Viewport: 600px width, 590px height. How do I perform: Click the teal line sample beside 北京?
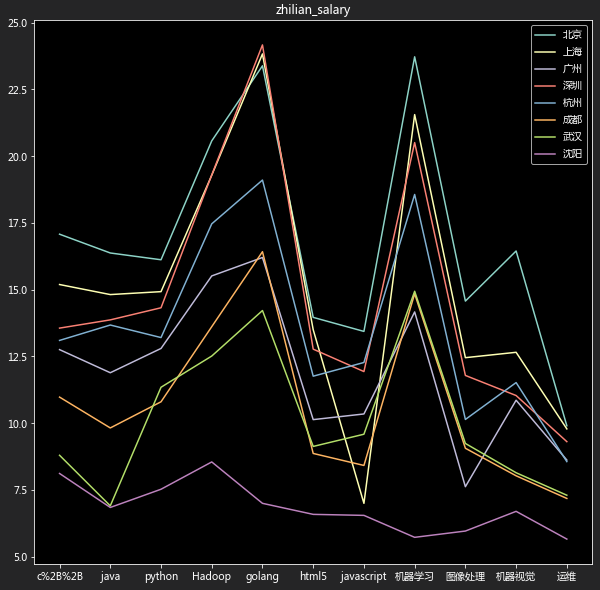pos(545,35)
